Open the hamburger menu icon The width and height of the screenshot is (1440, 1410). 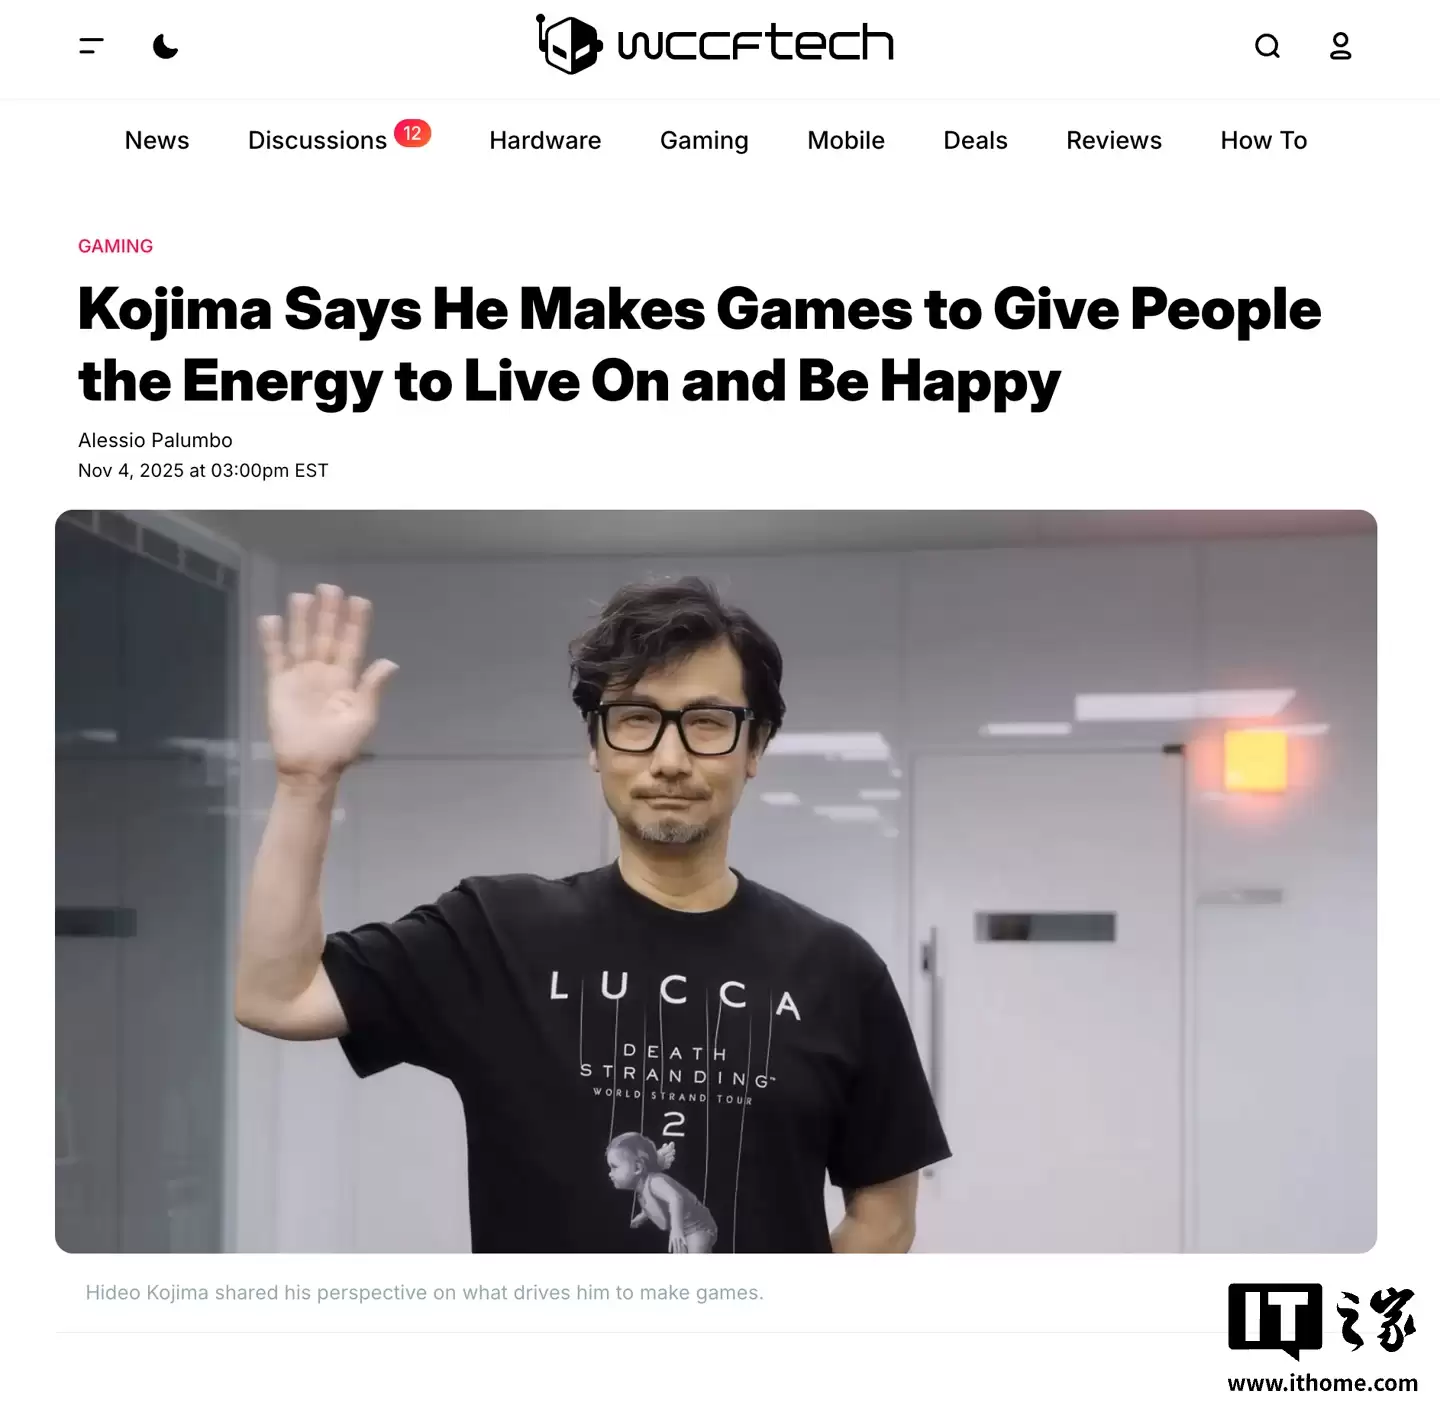tap(91, 46)
